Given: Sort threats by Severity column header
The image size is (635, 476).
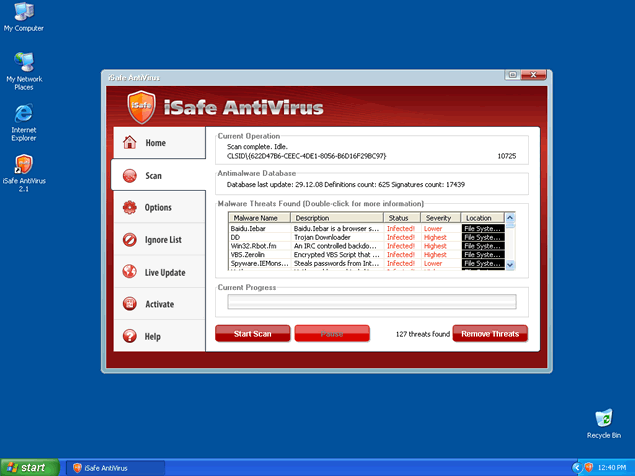Looking at the screenshot, I should [440, 218].
